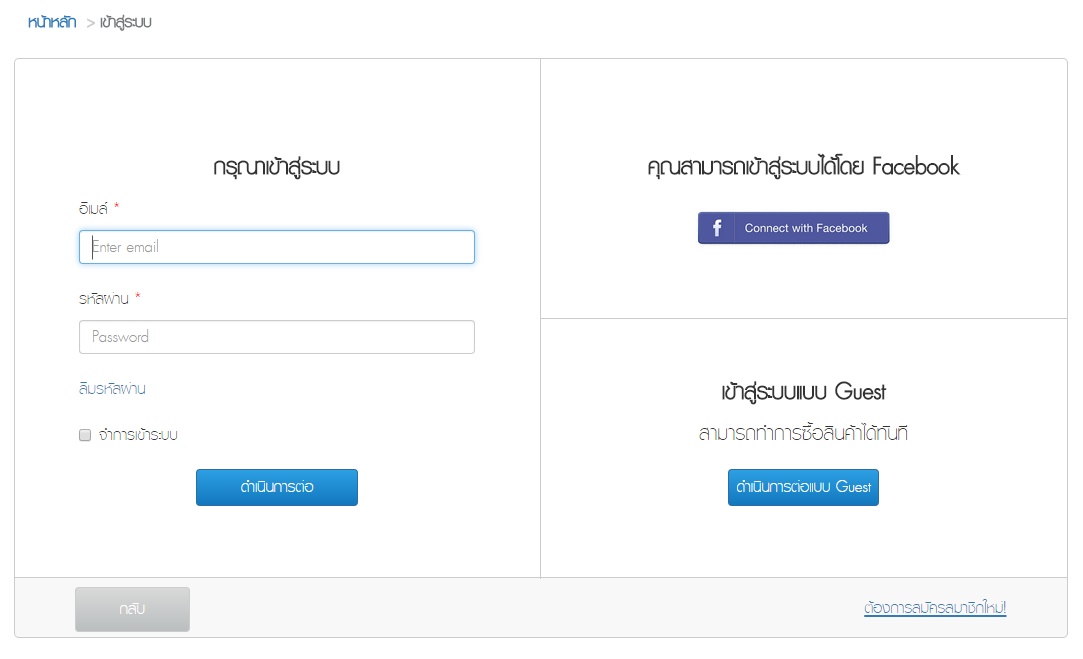Viewport: 1083px width, 659px height.
Task: Enable the จำการเข้าระบบ remember-login checkbox
Action: point(85,435)
